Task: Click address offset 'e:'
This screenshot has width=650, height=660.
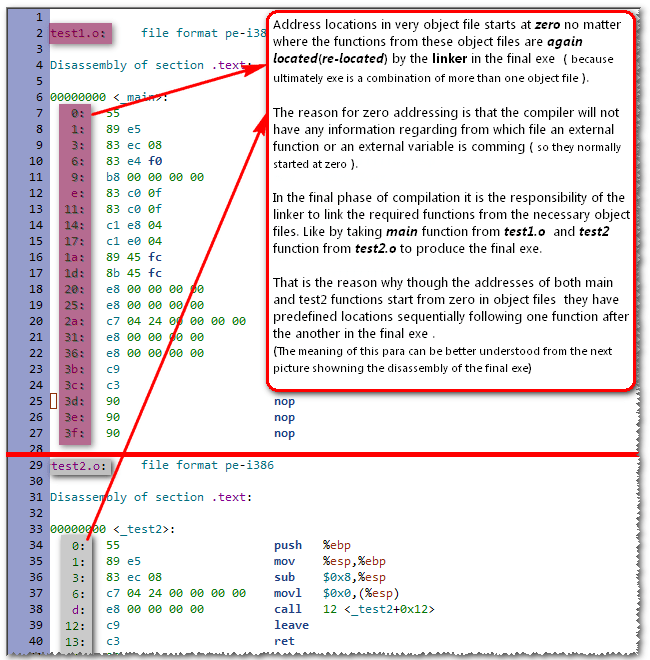Action: click(77, 193)
